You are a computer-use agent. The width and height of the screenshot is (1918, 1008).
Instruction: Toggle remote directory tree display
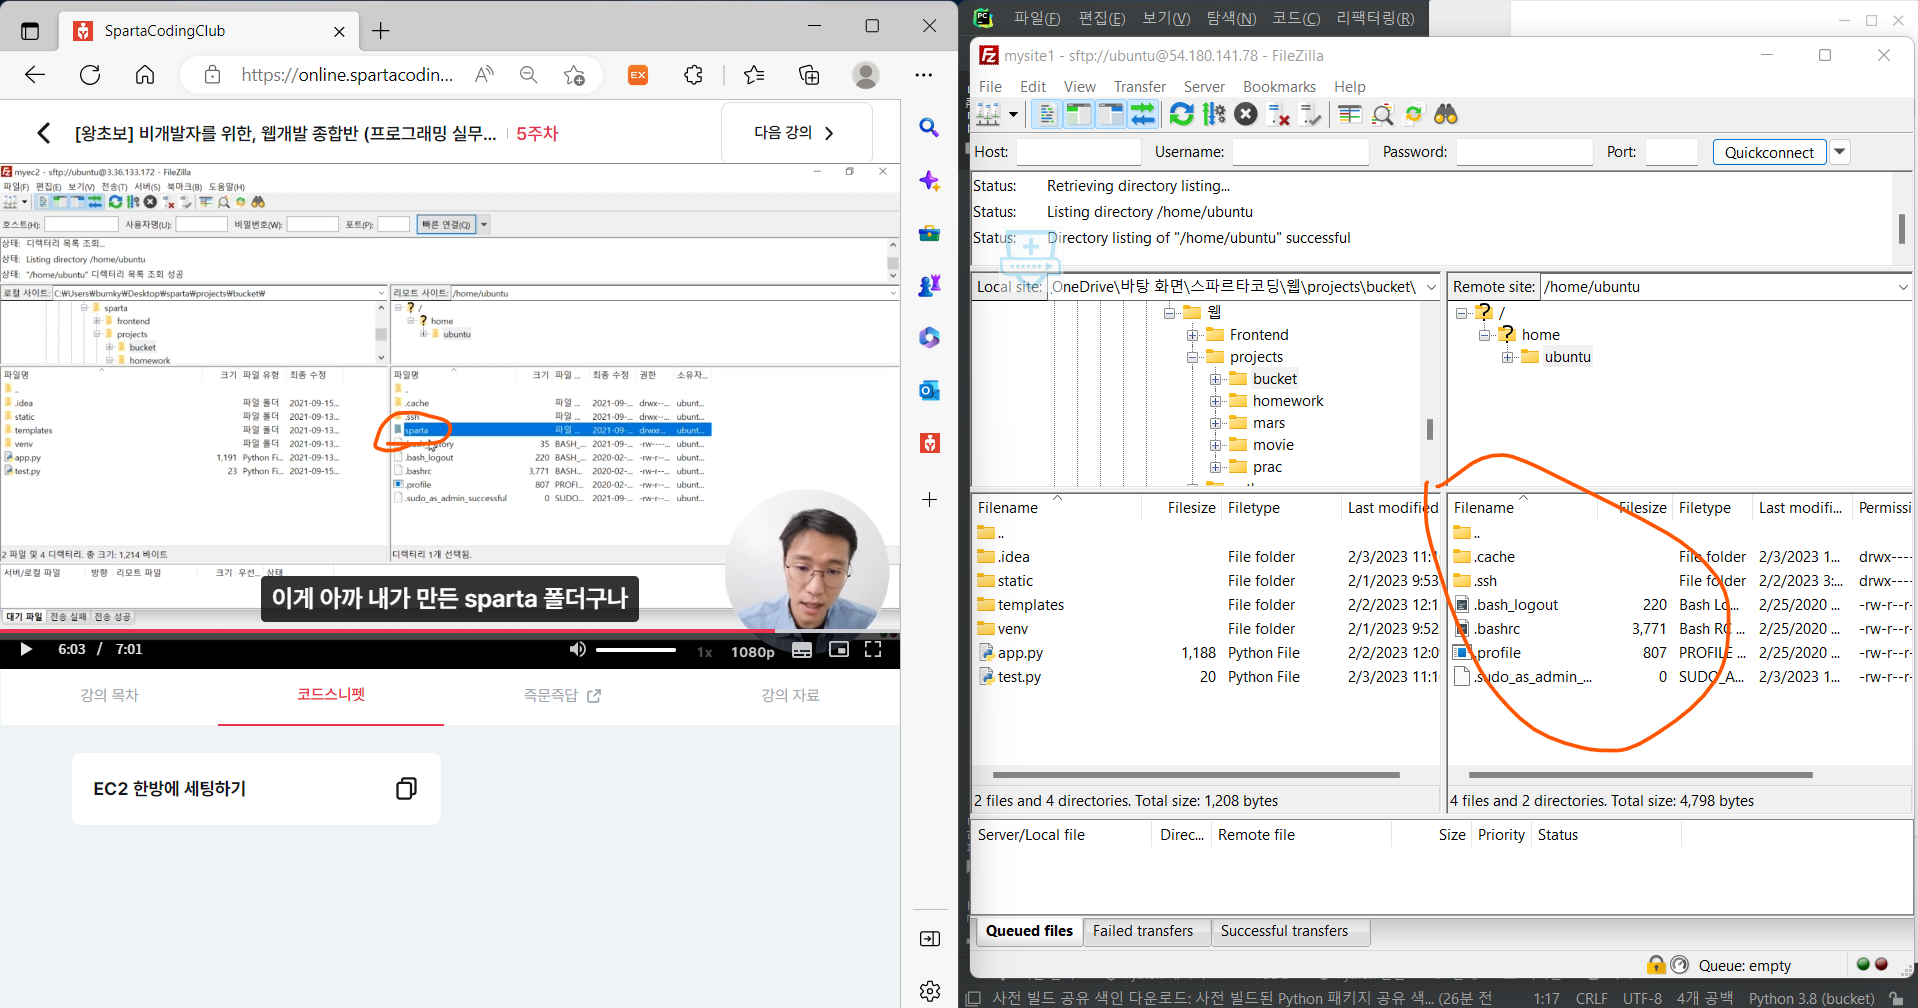click(x=1111, y=115)
